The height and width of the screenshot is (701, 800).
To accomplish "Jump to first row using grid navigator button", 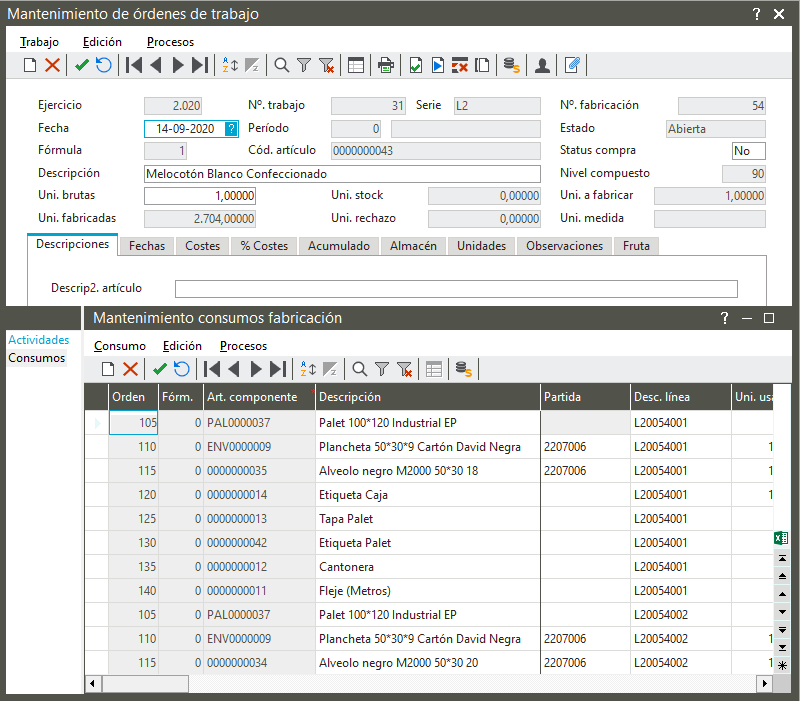I will (x=782, y=558).
